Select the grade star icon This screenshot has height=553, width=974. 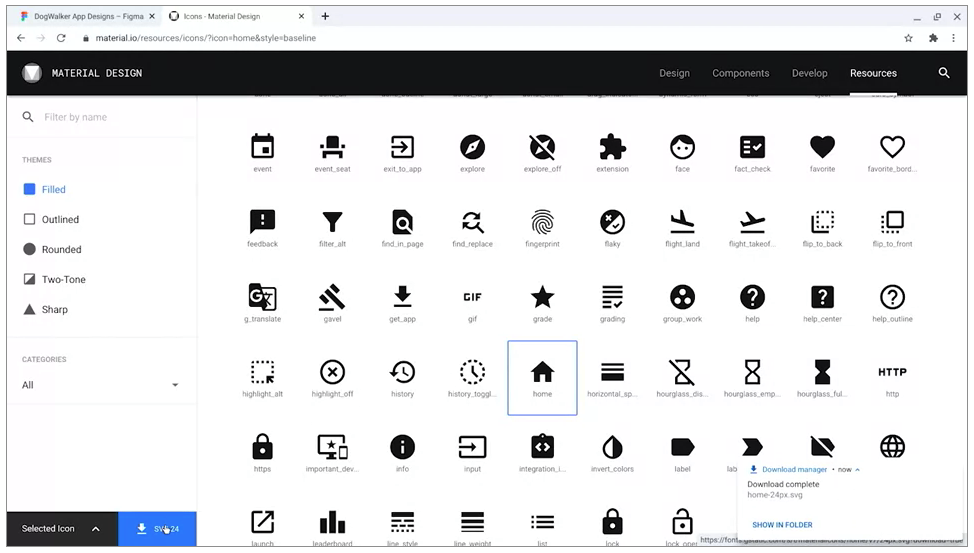pos(542,297)
